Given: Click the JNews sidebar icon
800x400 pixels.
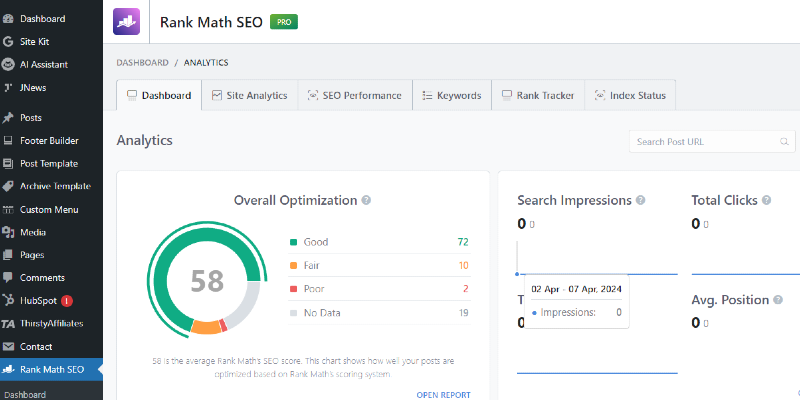Looking at the screenshot, I should click(8, 88).
